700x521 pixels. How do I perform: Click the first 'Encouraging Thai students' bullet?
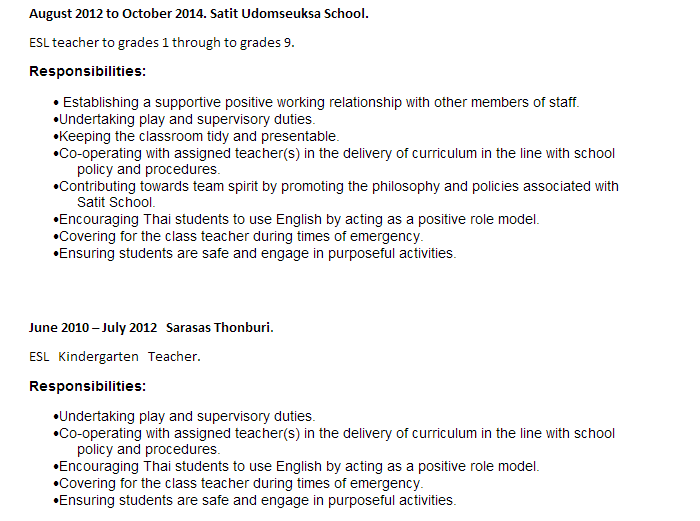pyautogui.click(x=298, y=219)
